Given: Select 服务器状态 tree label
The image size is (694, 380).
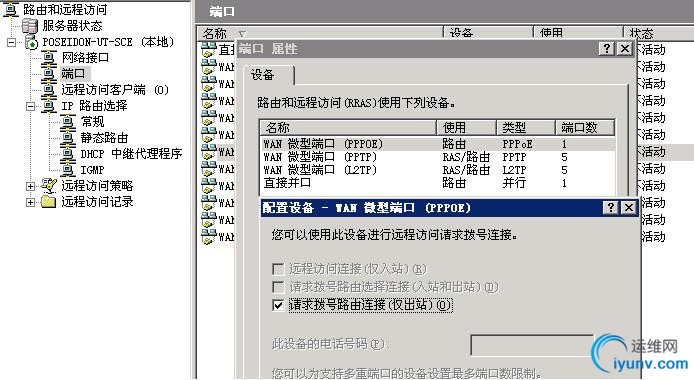Looking at the screenshot, I should tap(72, 26).
